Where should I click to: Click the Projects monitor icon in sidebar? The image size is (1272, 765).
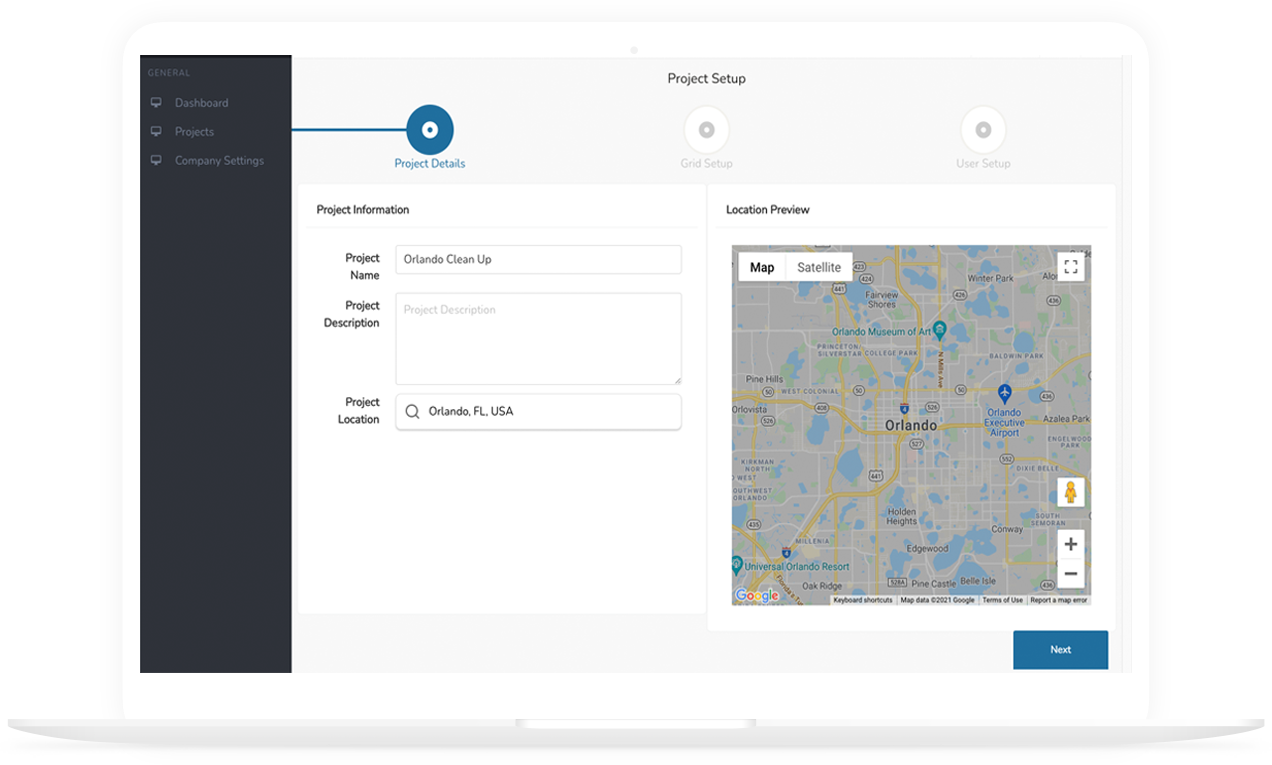(156, 132)
